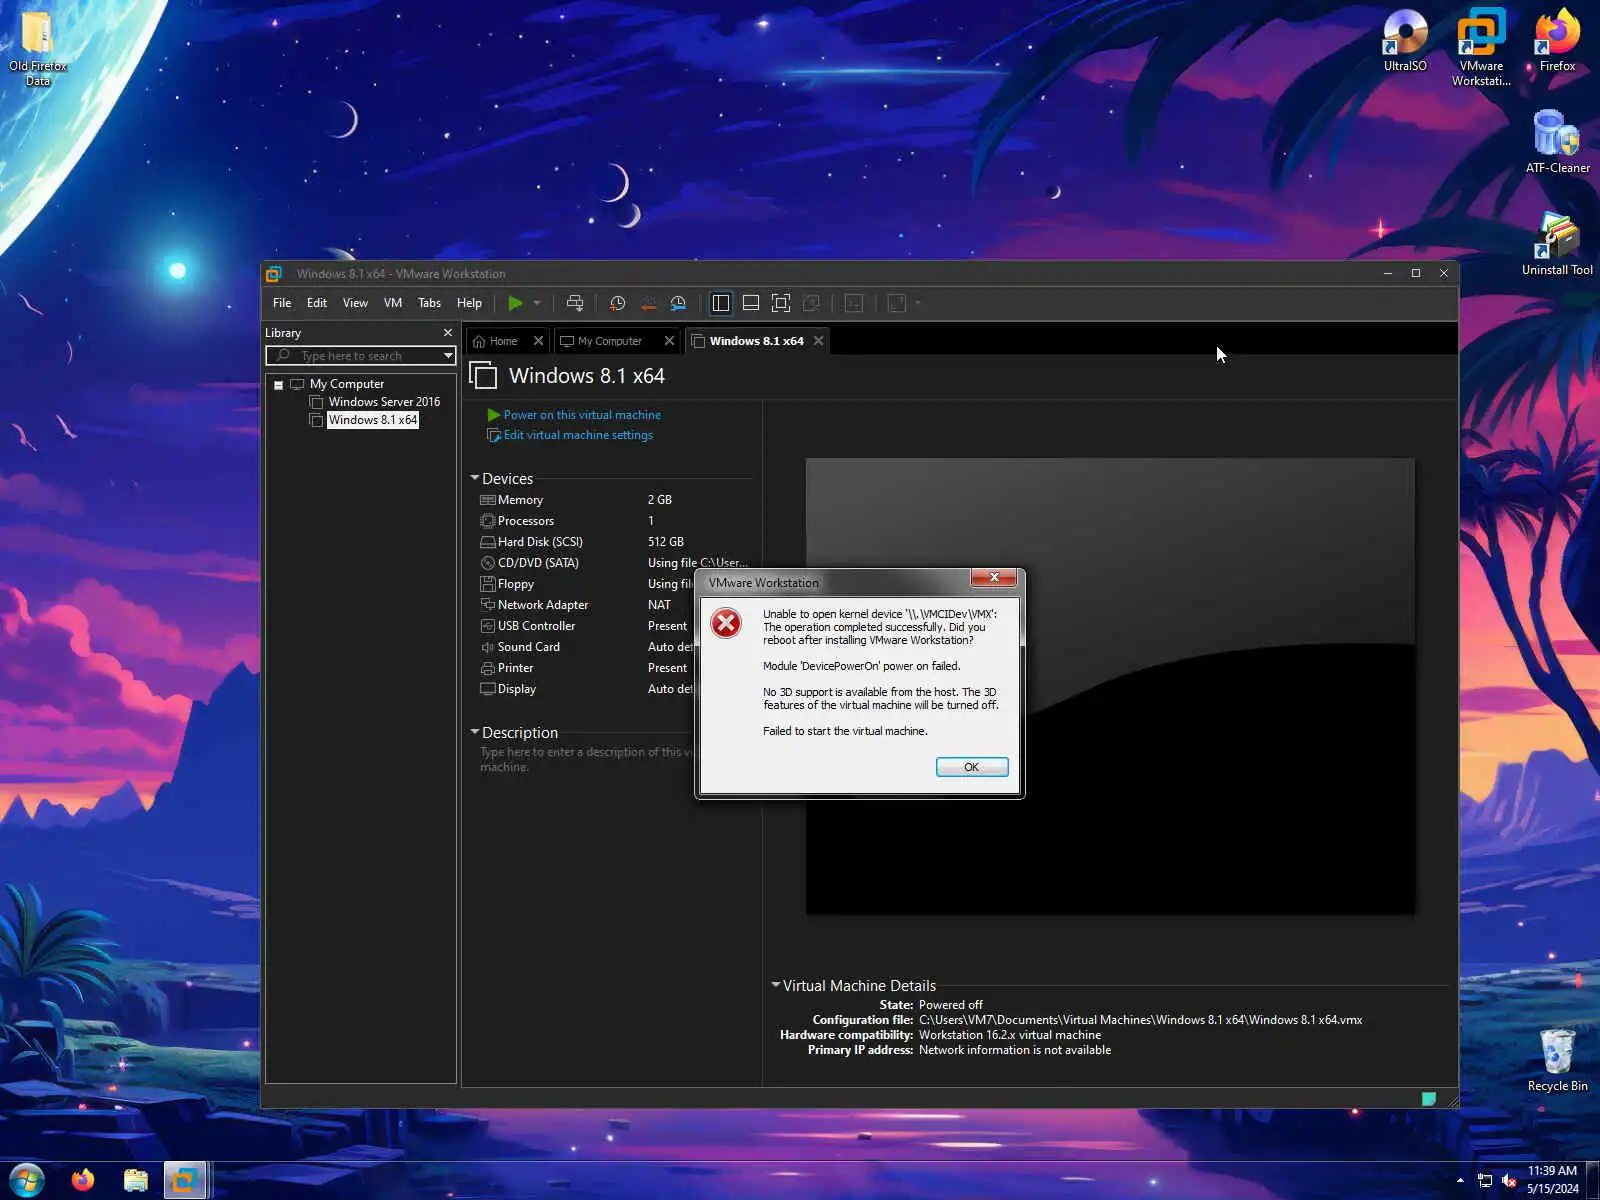Open File Explorer from the taskbar
Image resolution: width=1600 pixels, height=1200 pixels.
pos(135,1181)
